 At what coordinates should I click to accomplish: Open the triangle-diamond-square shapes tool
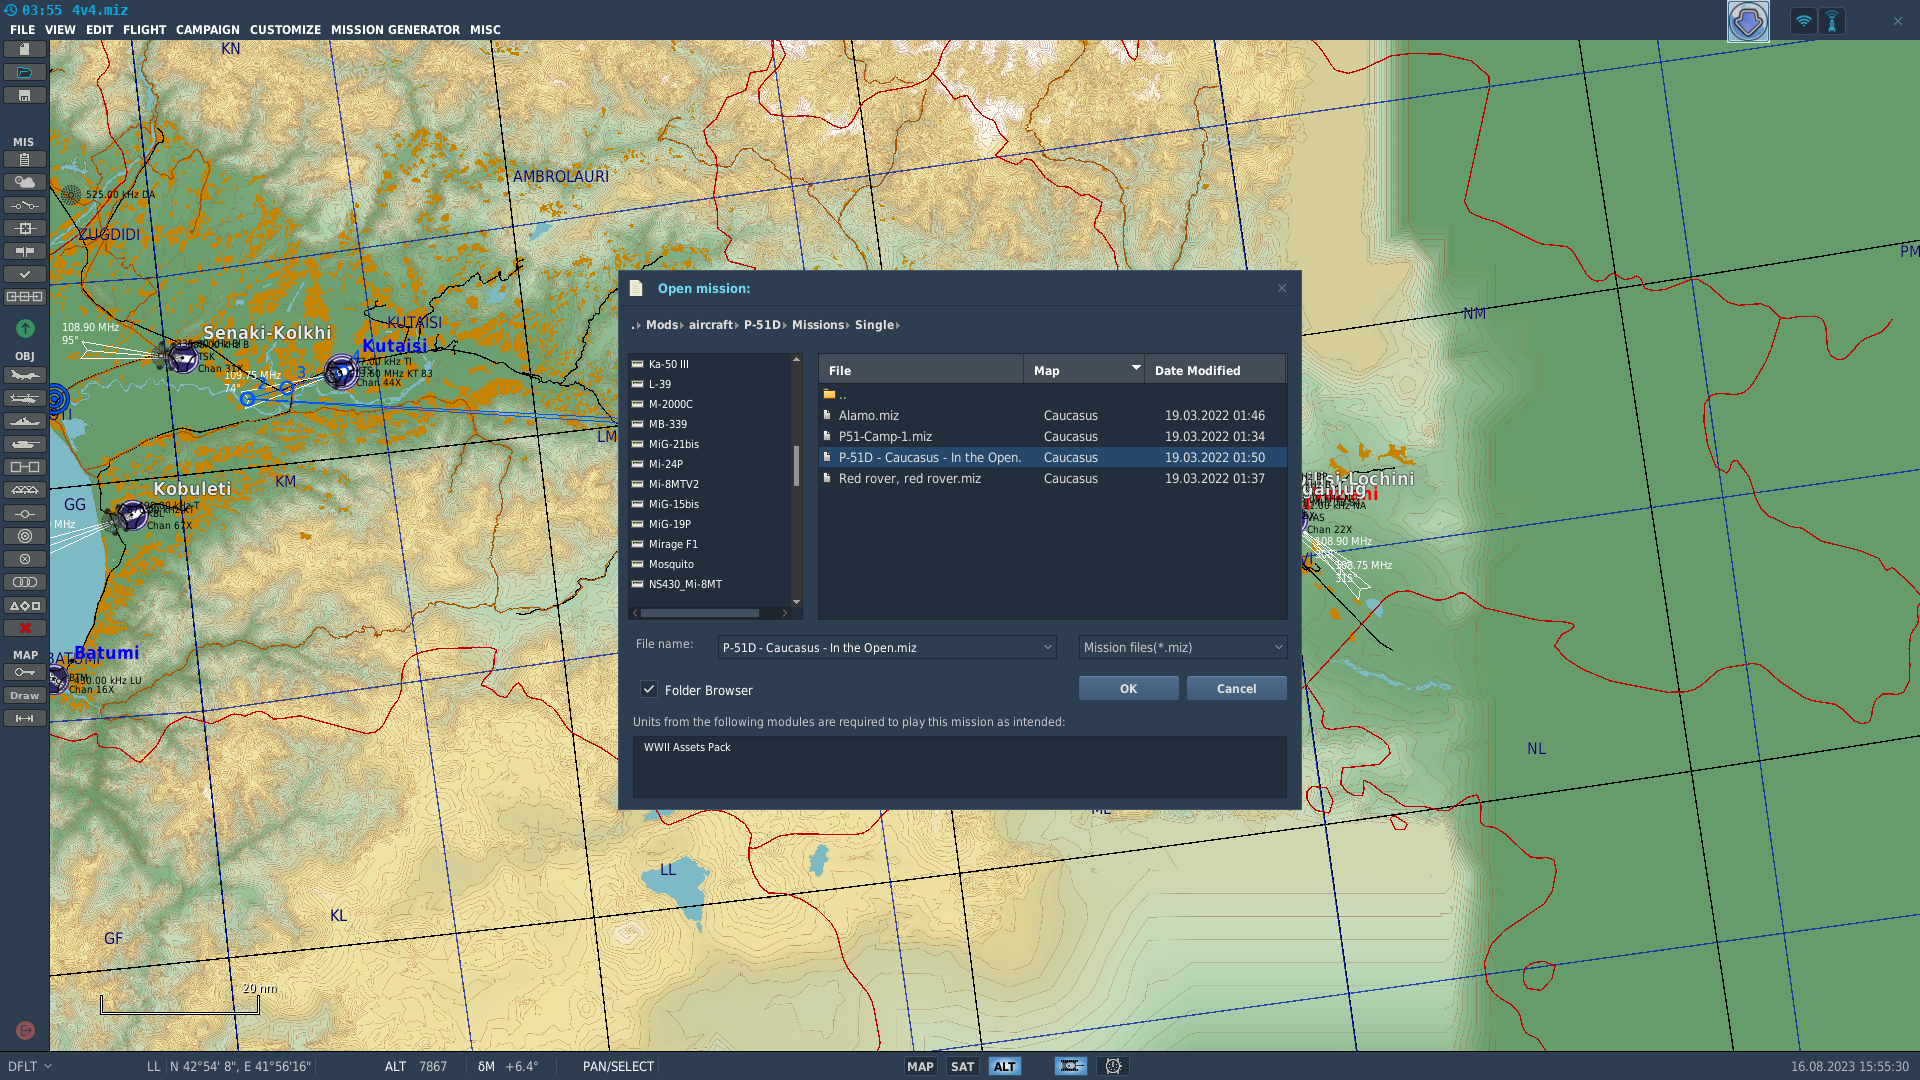(x=25, y=605)
